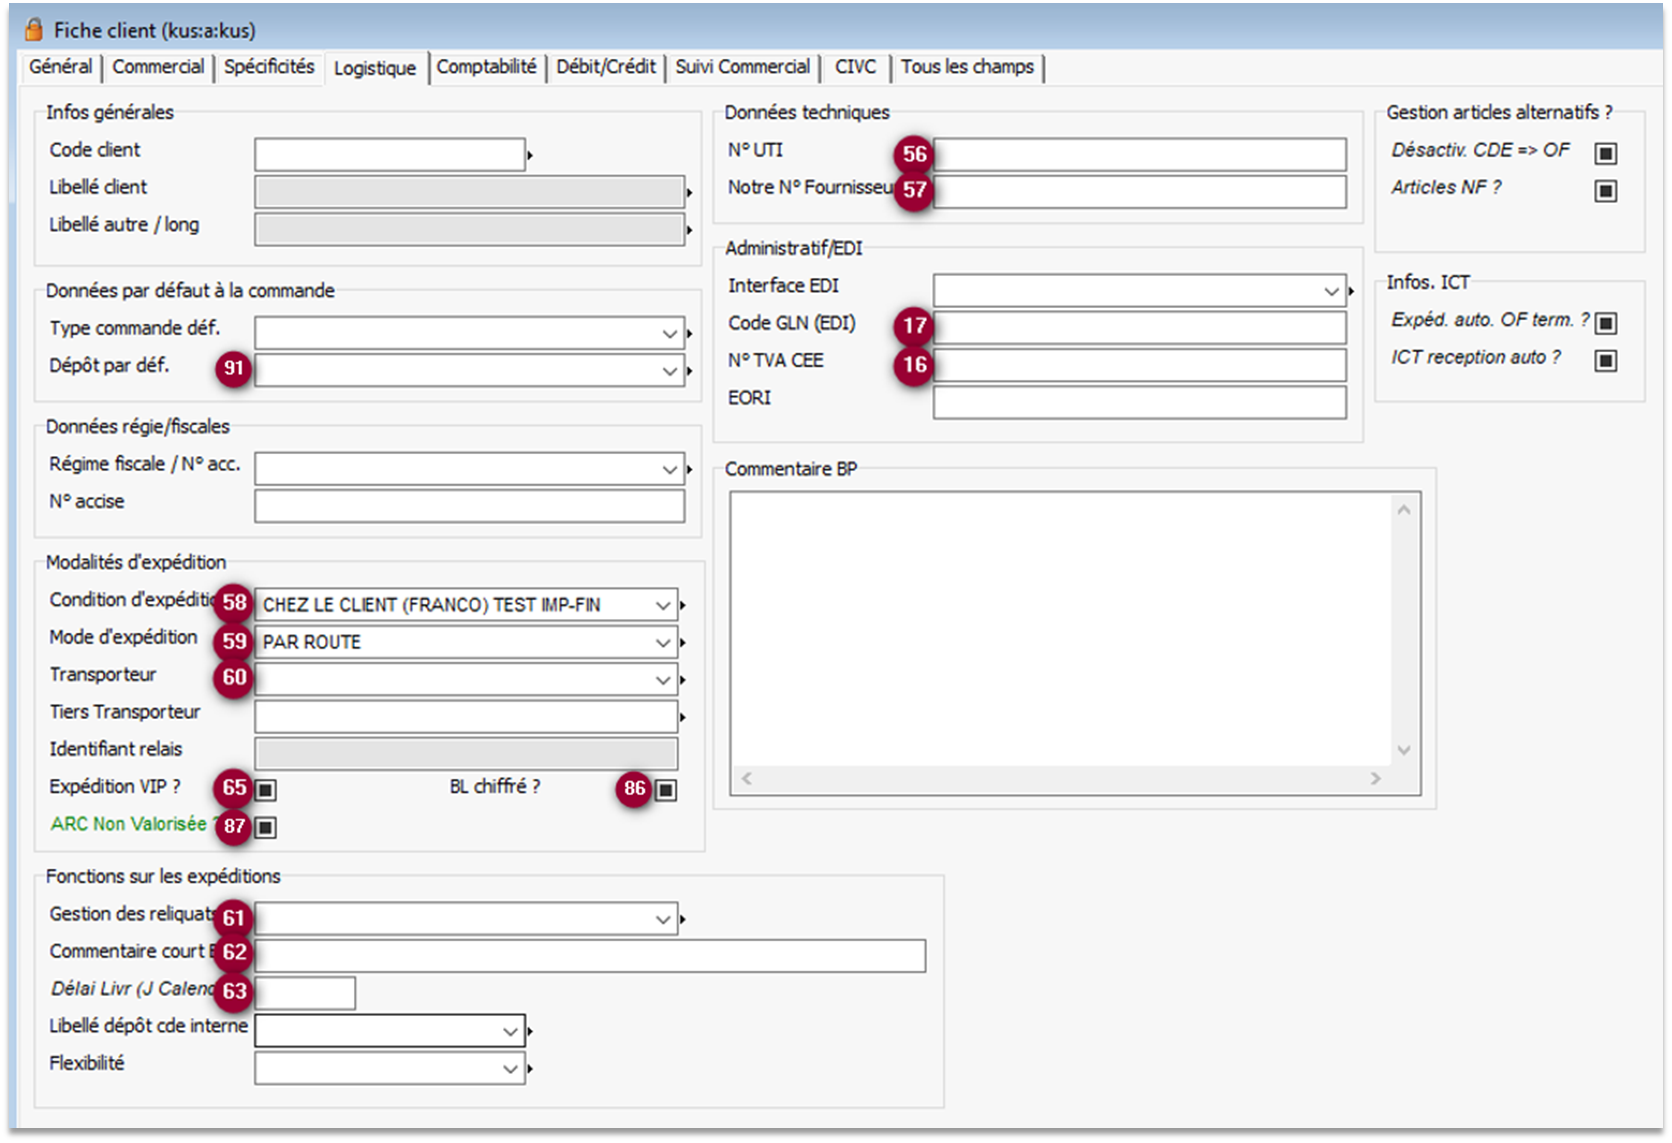The height and width of the screenshot is (1143, 1672).
Task: Click the green ARC Non Valorisée label
Action: [x=128, y=824]
